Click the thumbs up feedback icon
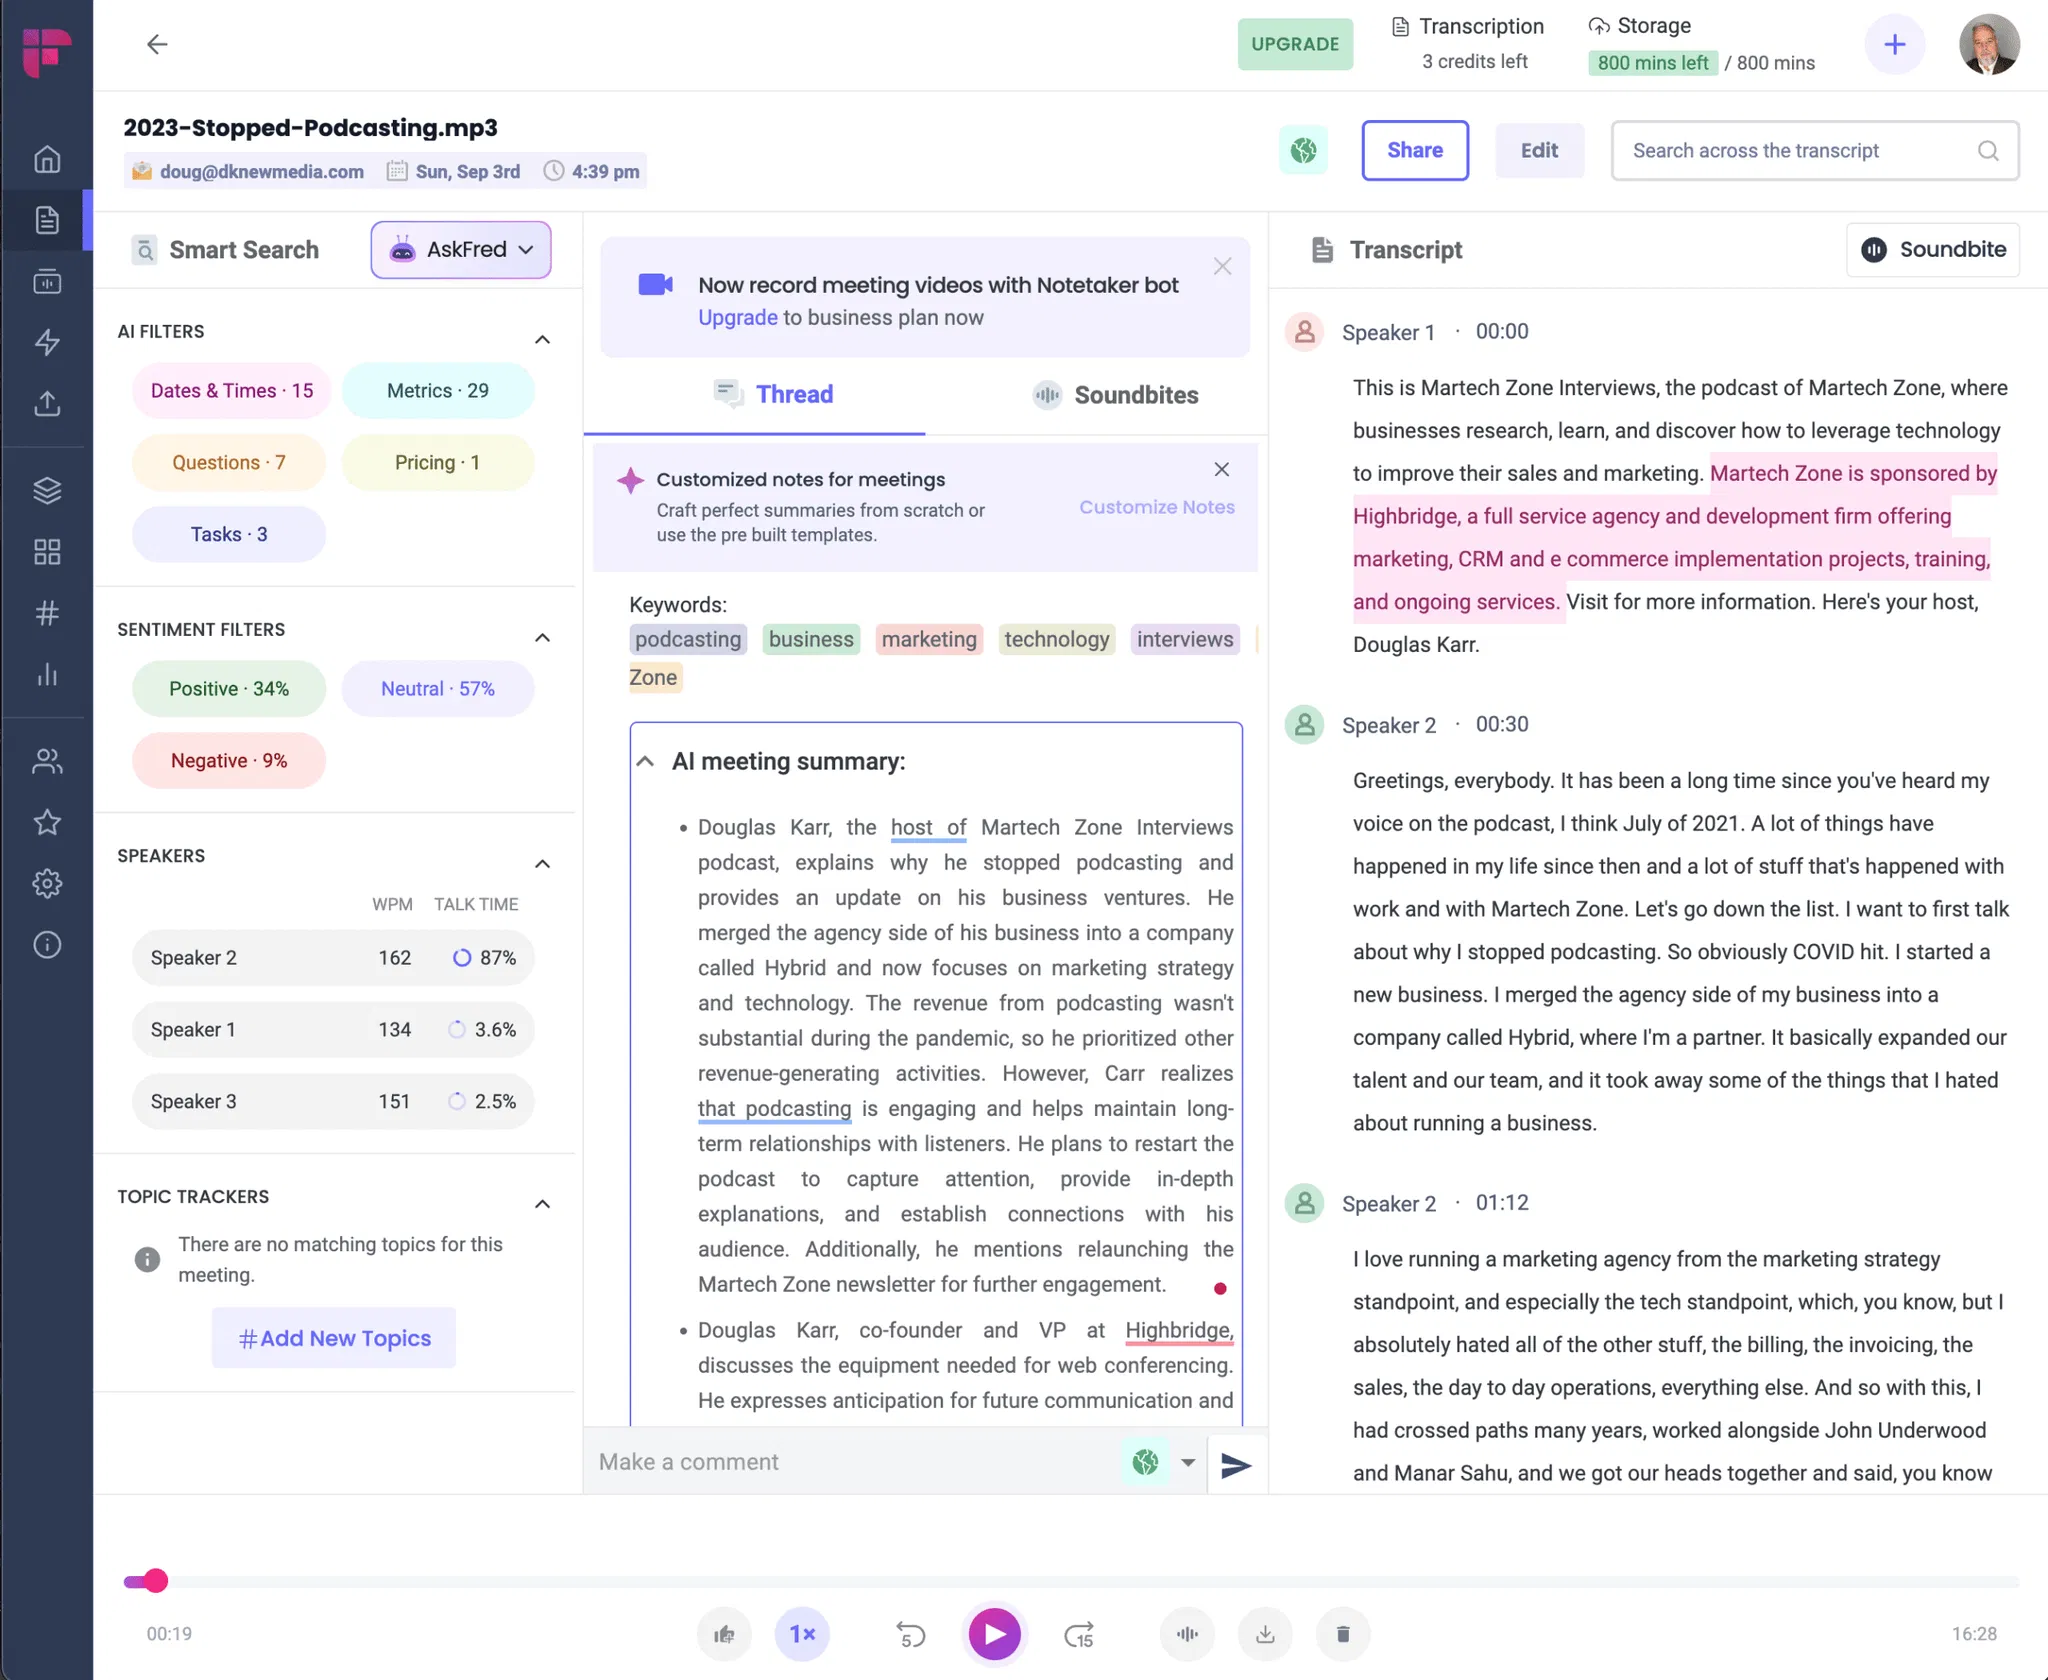Image resolution: width=2048 pixels, height=1680 pixels. (724, 1634)
